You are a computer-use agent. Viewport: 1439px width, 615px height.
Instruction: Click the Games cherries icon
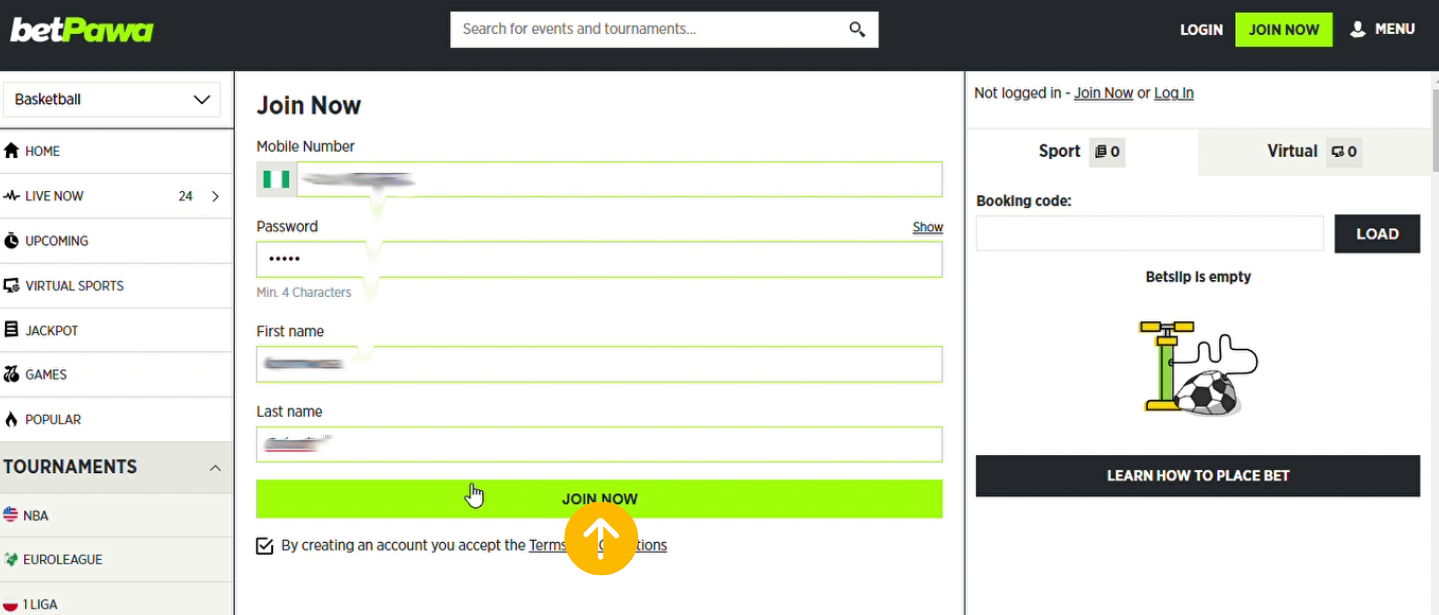coord(12,375)
